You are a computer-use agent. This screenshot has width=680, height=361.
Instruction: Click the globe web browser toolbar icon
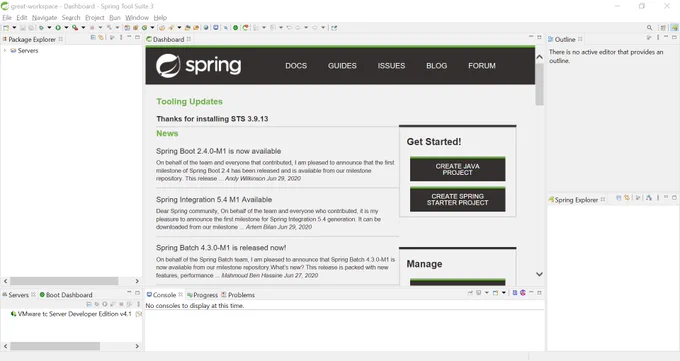click(206, 28)
